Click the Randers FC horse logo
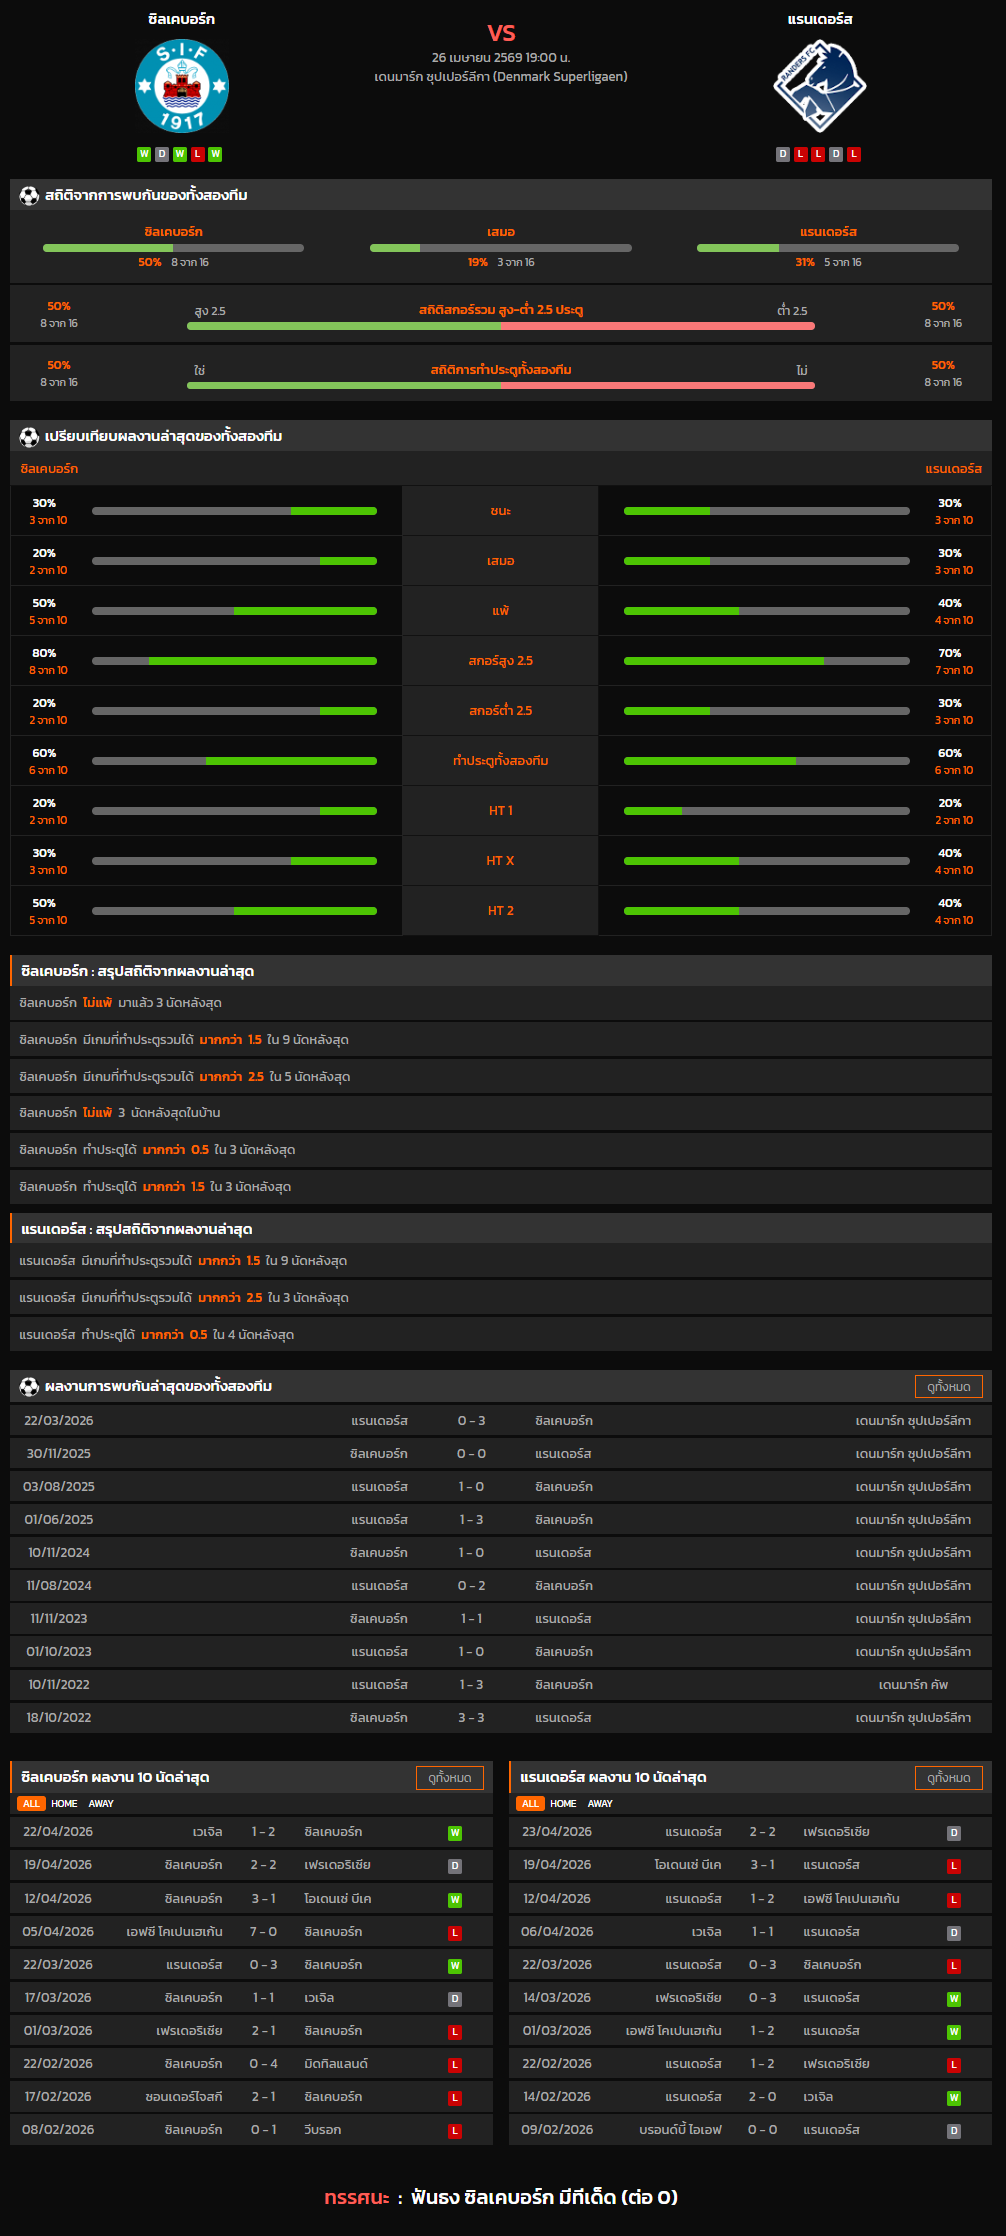The height and width of the screenshot is (2236, 1006). pos(819,86)
